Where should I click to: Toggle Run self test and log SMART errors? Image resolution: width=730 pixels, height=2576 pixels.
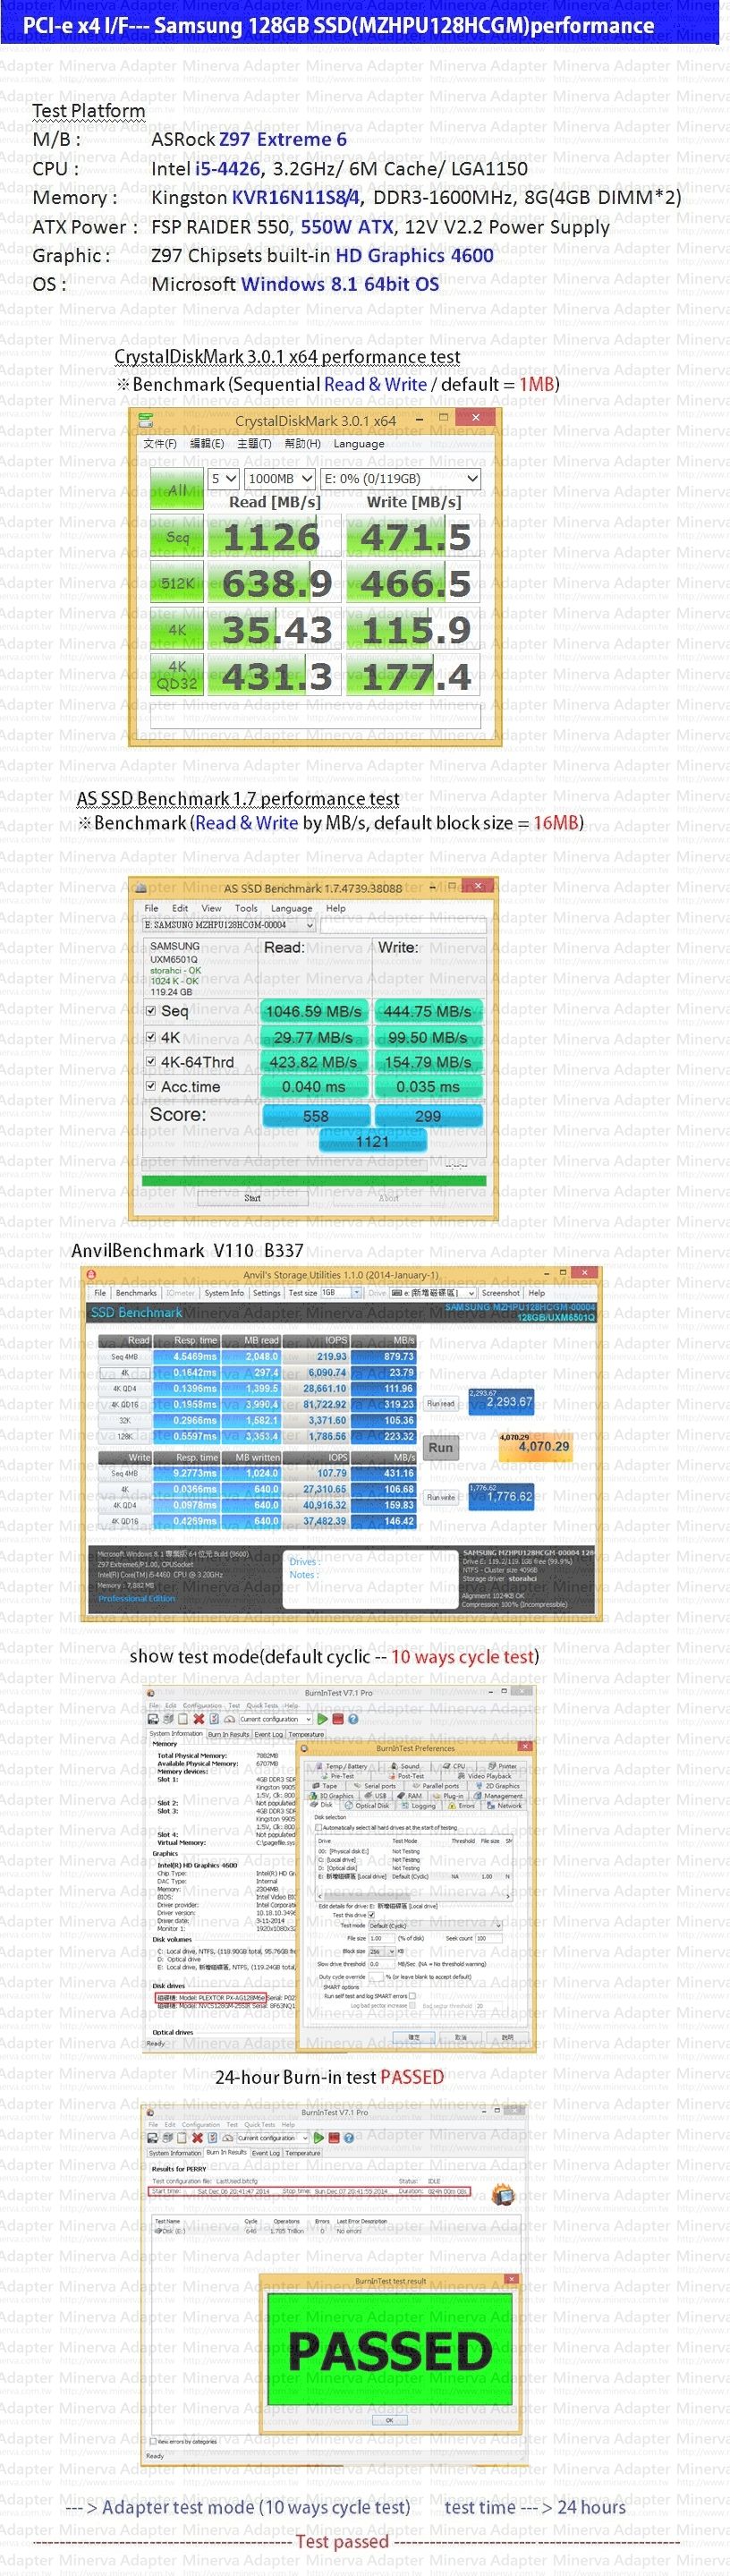[x=412, y=1996]
